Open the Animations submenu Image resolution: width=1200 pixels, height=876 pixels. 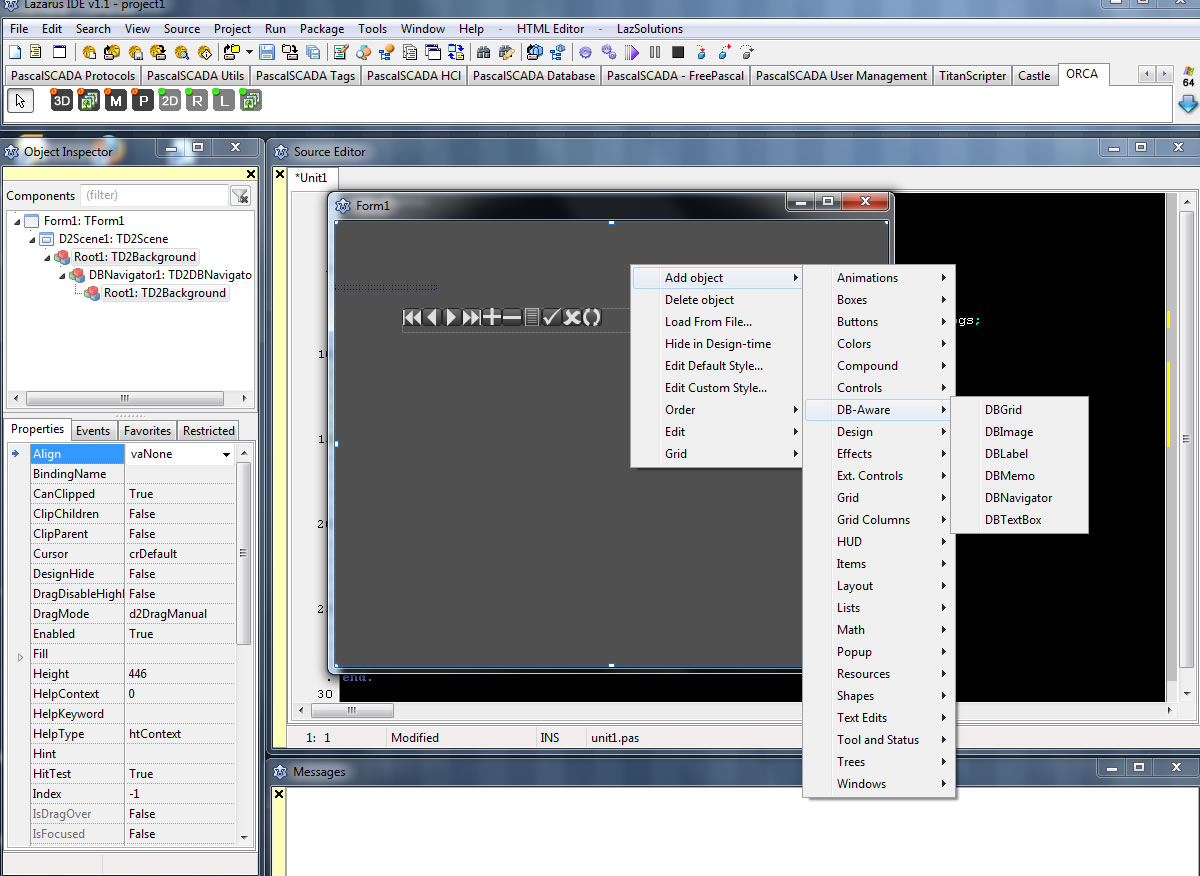[x=880, y=278]
